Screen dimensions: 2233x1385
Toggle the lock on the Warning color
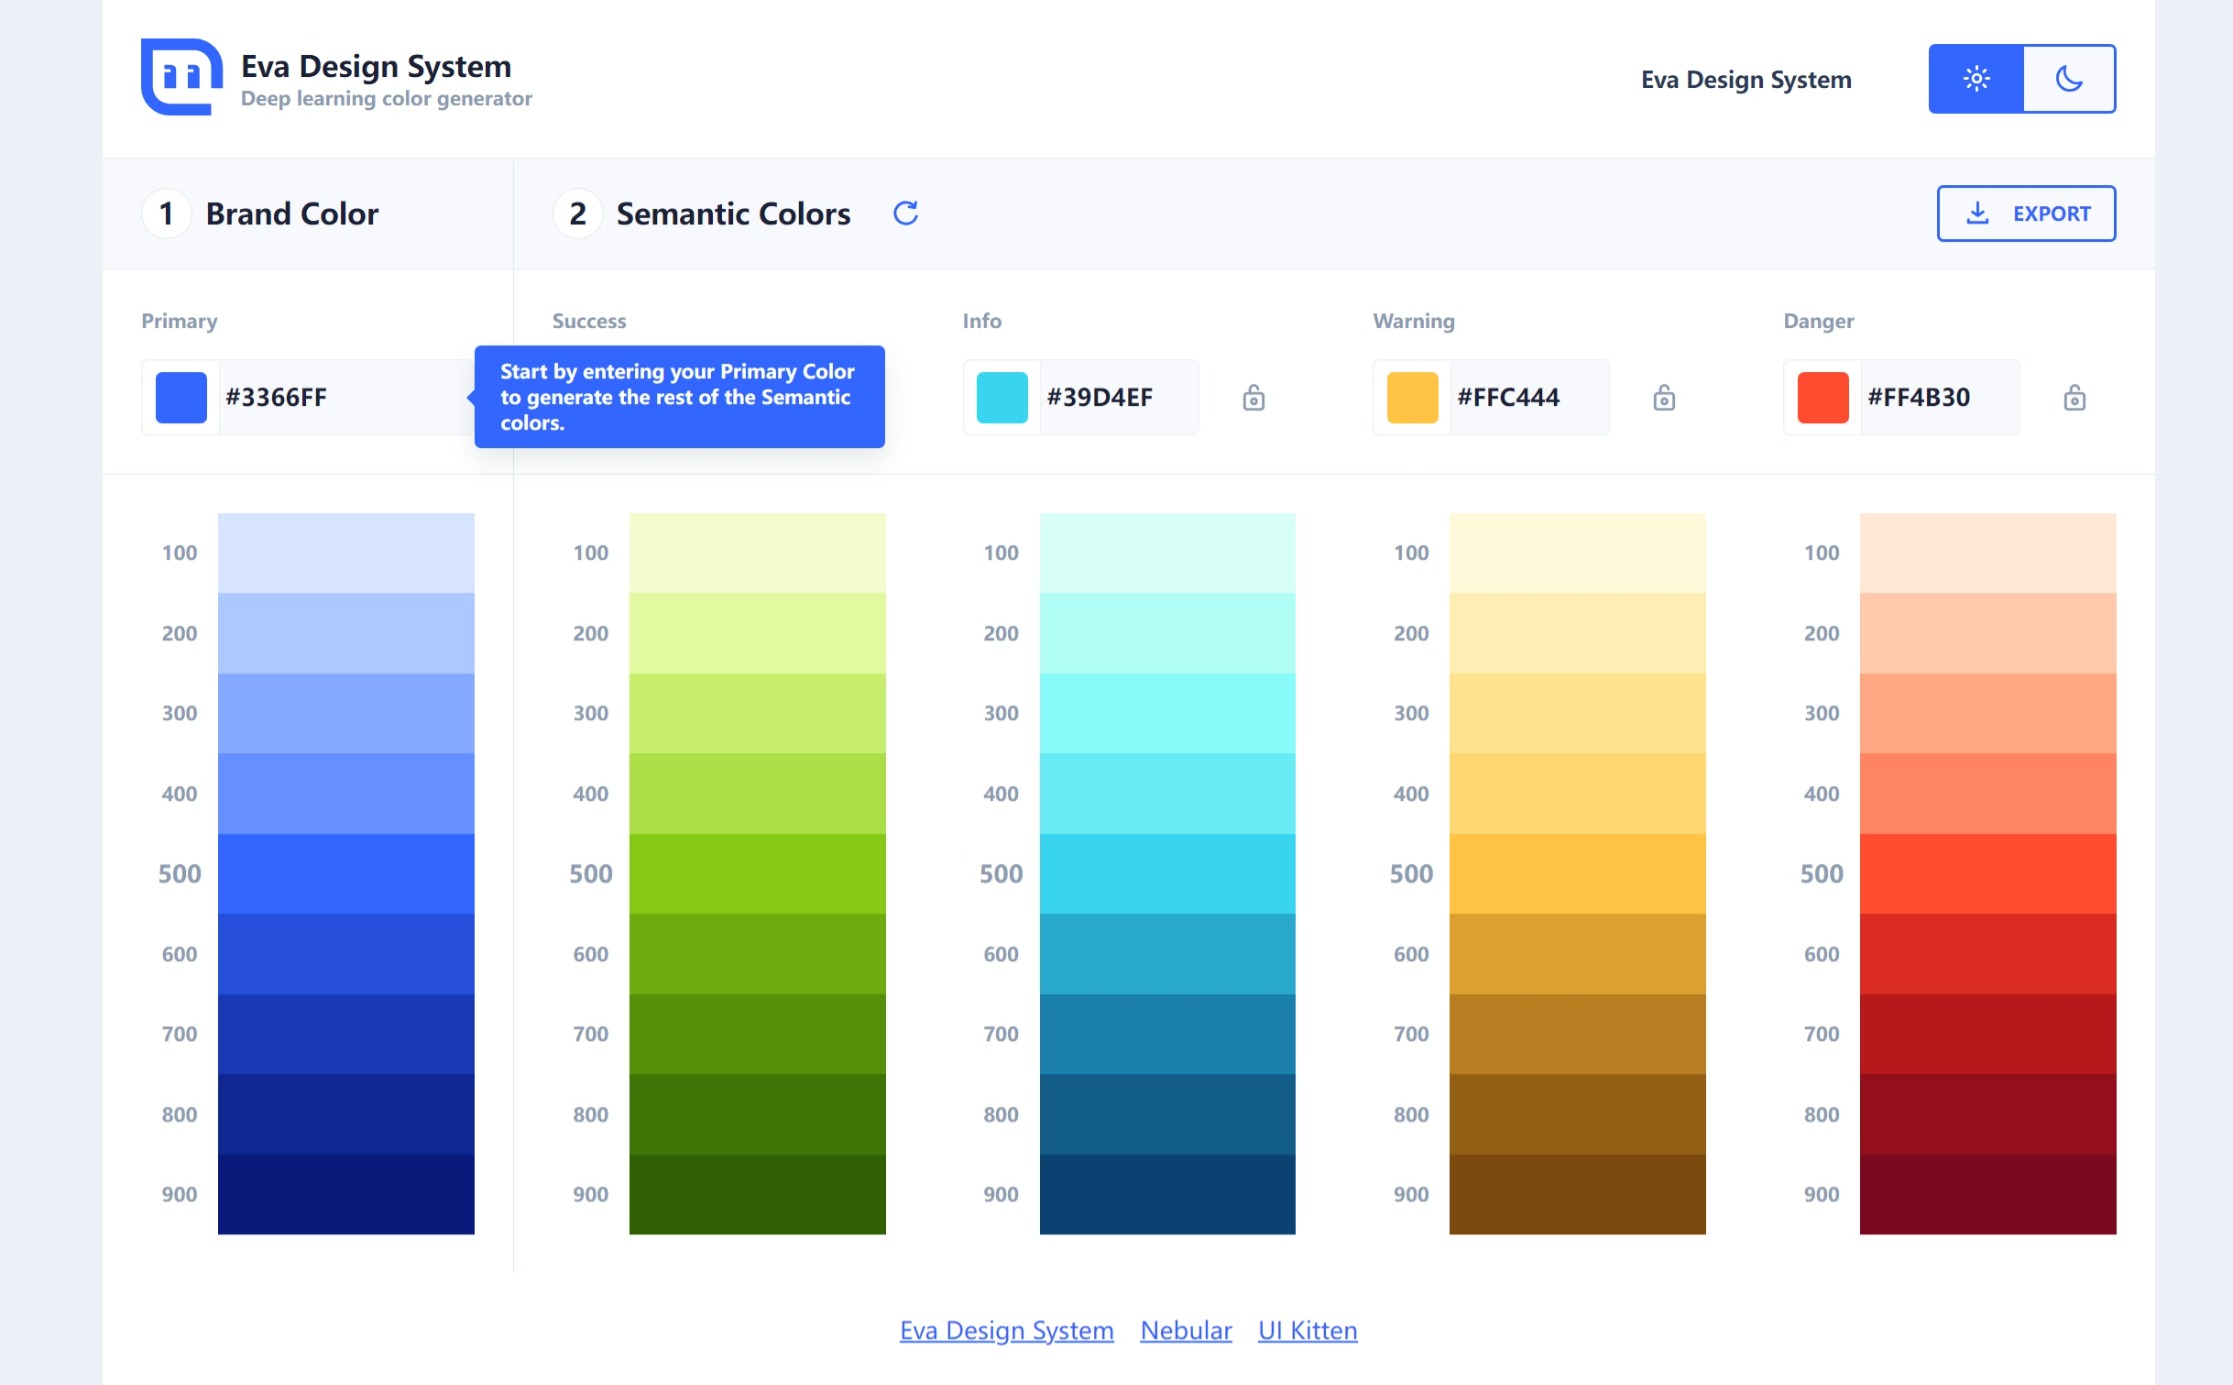1663,397
